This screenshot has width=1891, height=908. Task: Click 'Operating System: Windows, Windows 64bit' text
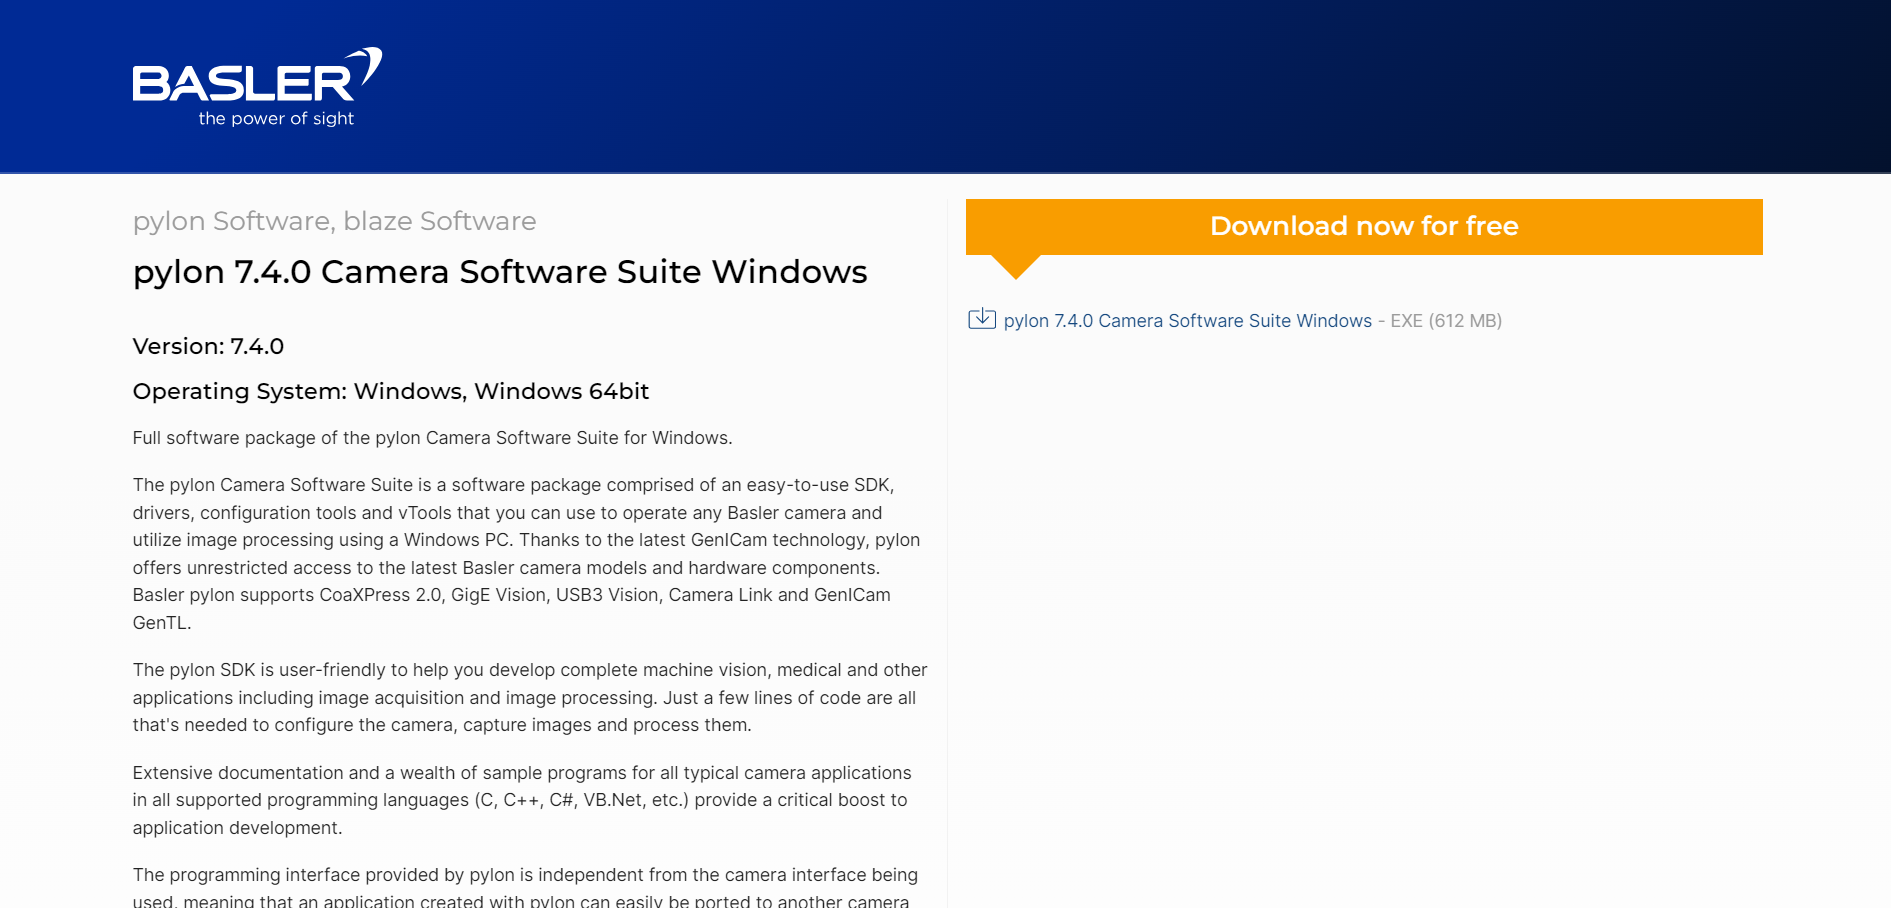click(391, 391)
